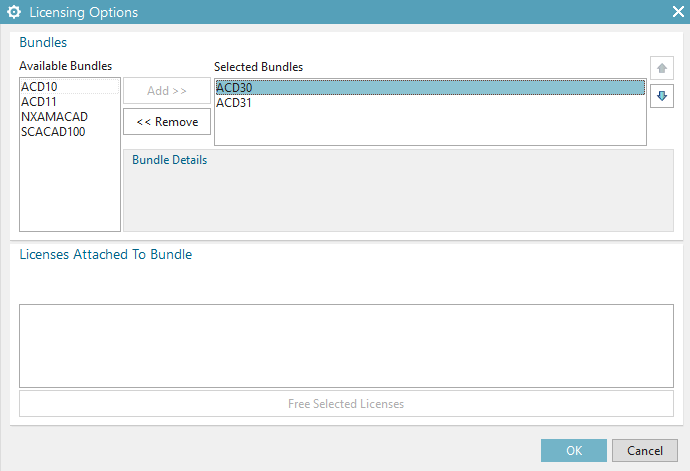Highlight ACD31 in Selected Bundles
The width and height of the screenshot is (690, 471).
point(234,103)
